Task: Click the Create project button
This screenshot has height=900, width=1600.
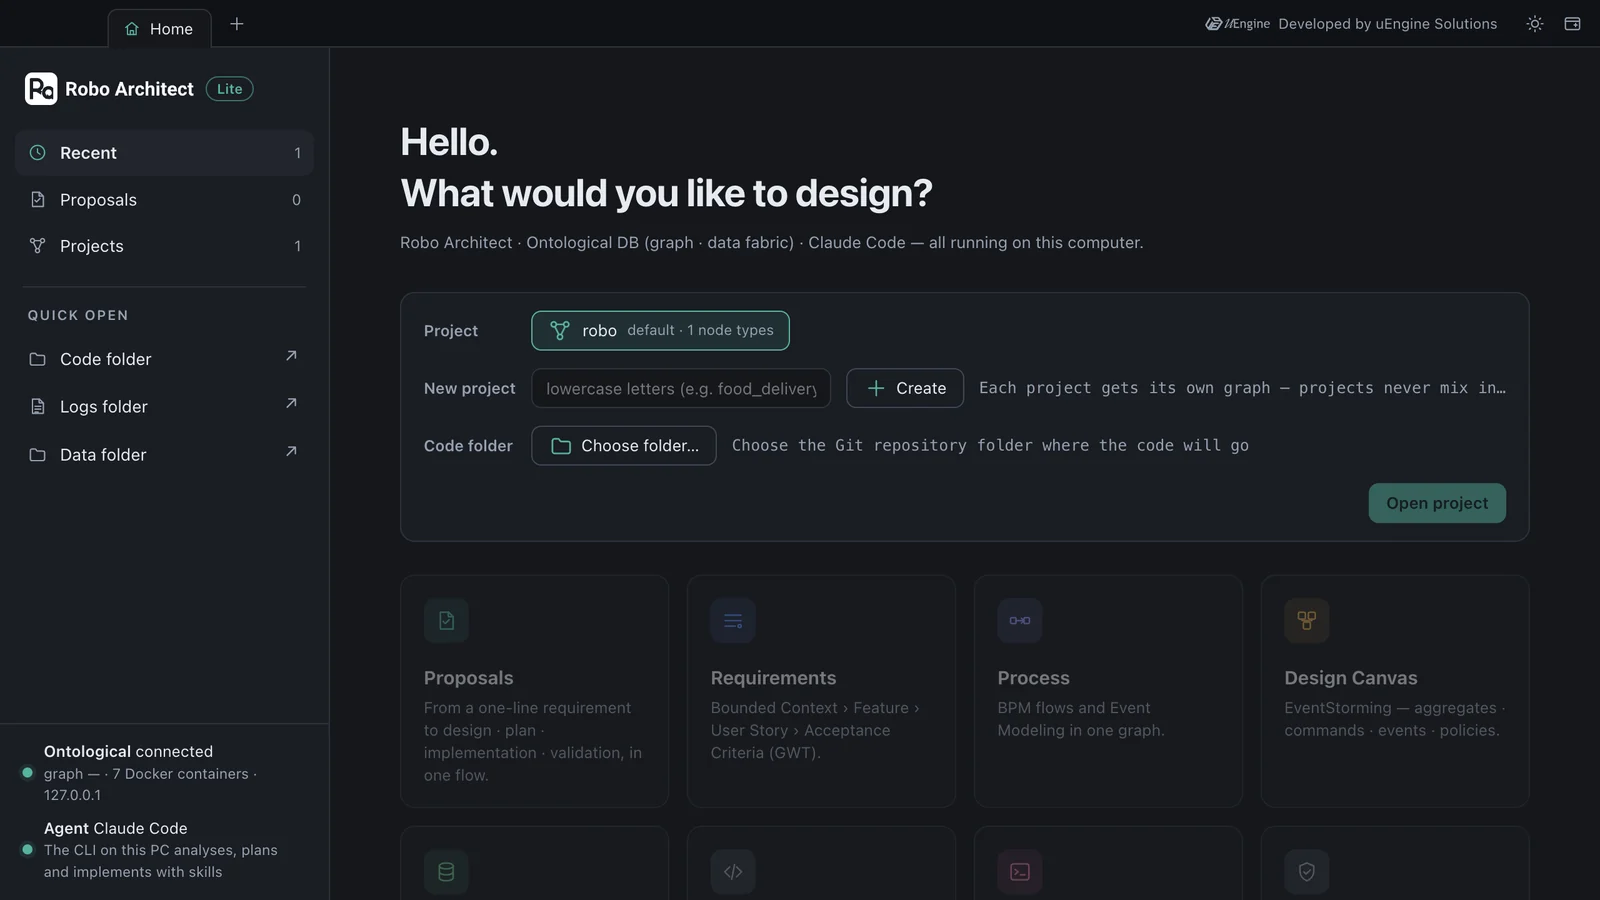Action: (x=905, y=388)
